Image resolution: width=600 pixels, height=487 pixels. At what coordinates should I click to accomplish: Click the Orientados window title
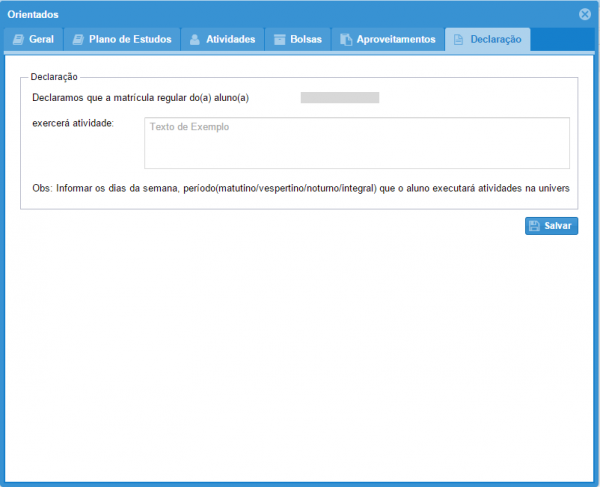(33, 14)
